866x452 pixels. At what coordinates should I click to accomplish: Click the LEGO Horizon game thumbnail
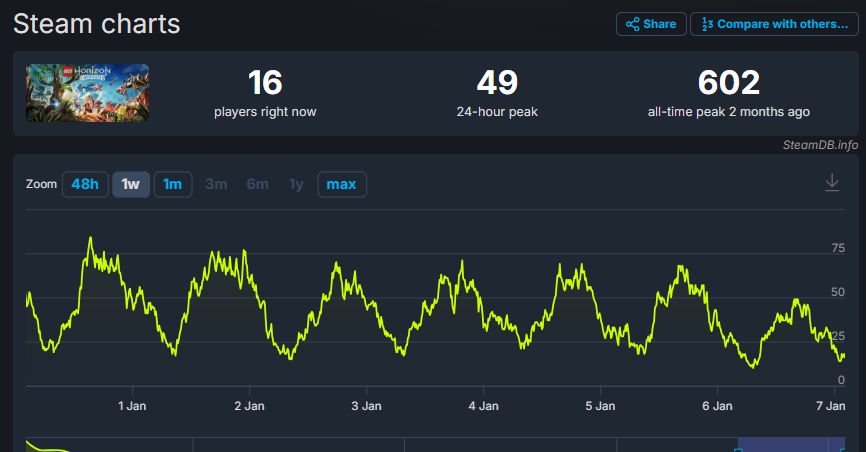click(88, 93)
